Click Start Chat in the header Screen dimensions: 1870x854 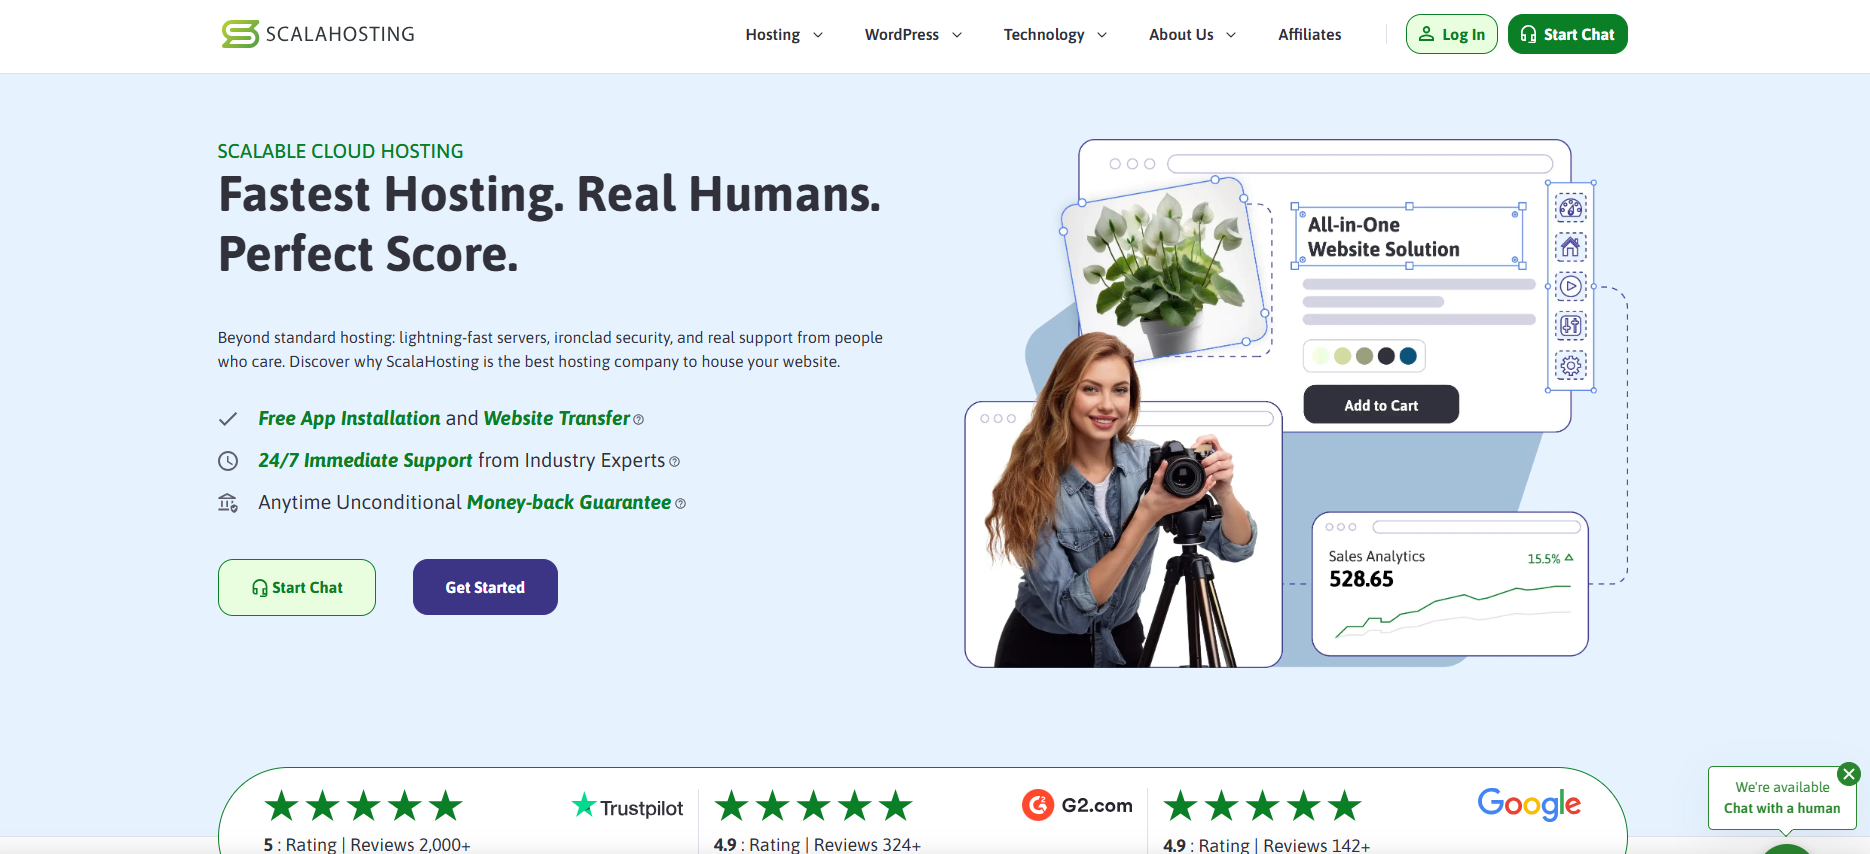(x=1567, y=34)
